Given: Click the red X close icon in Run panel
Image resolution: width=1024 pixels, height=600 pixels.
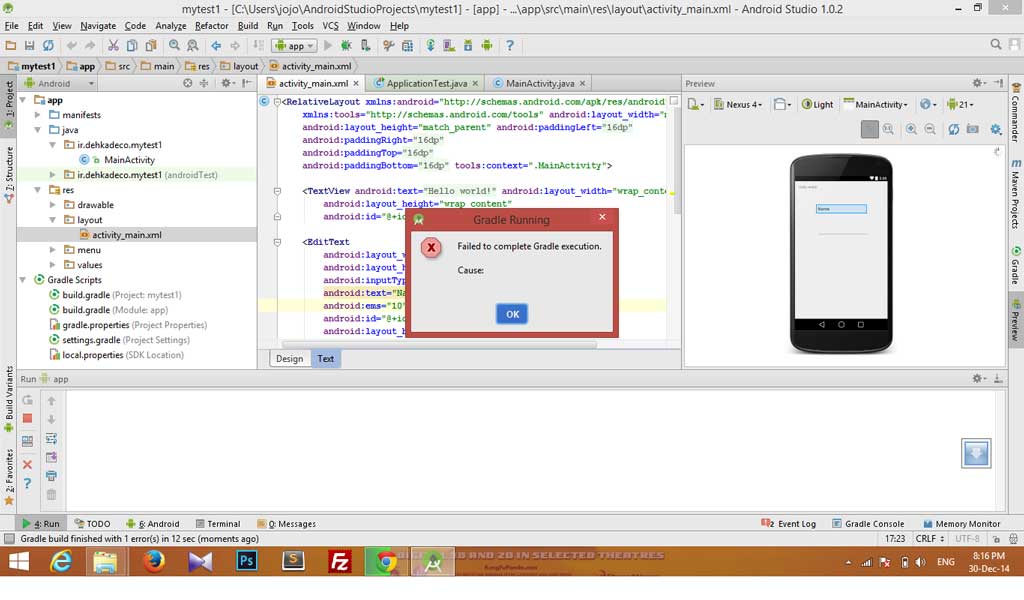Looking at the screenshot, I should click(27, 464).
